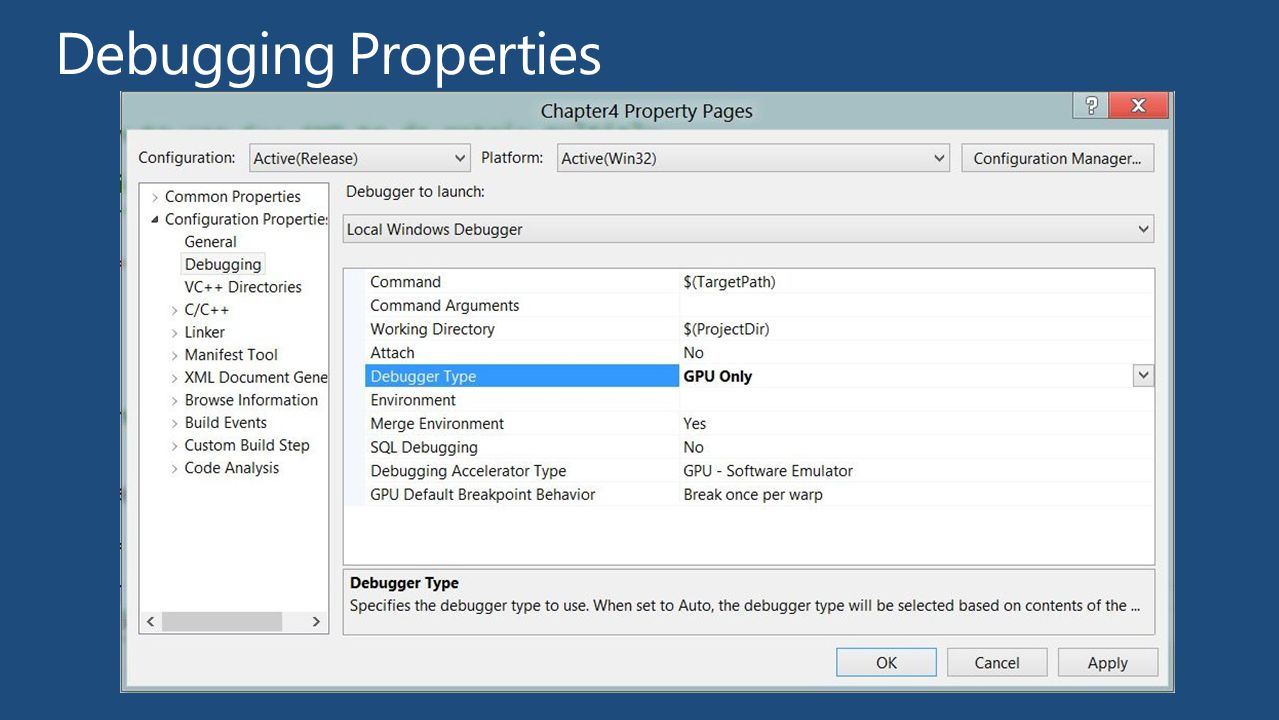Select VC++ Directories tree item

(243, 287)
